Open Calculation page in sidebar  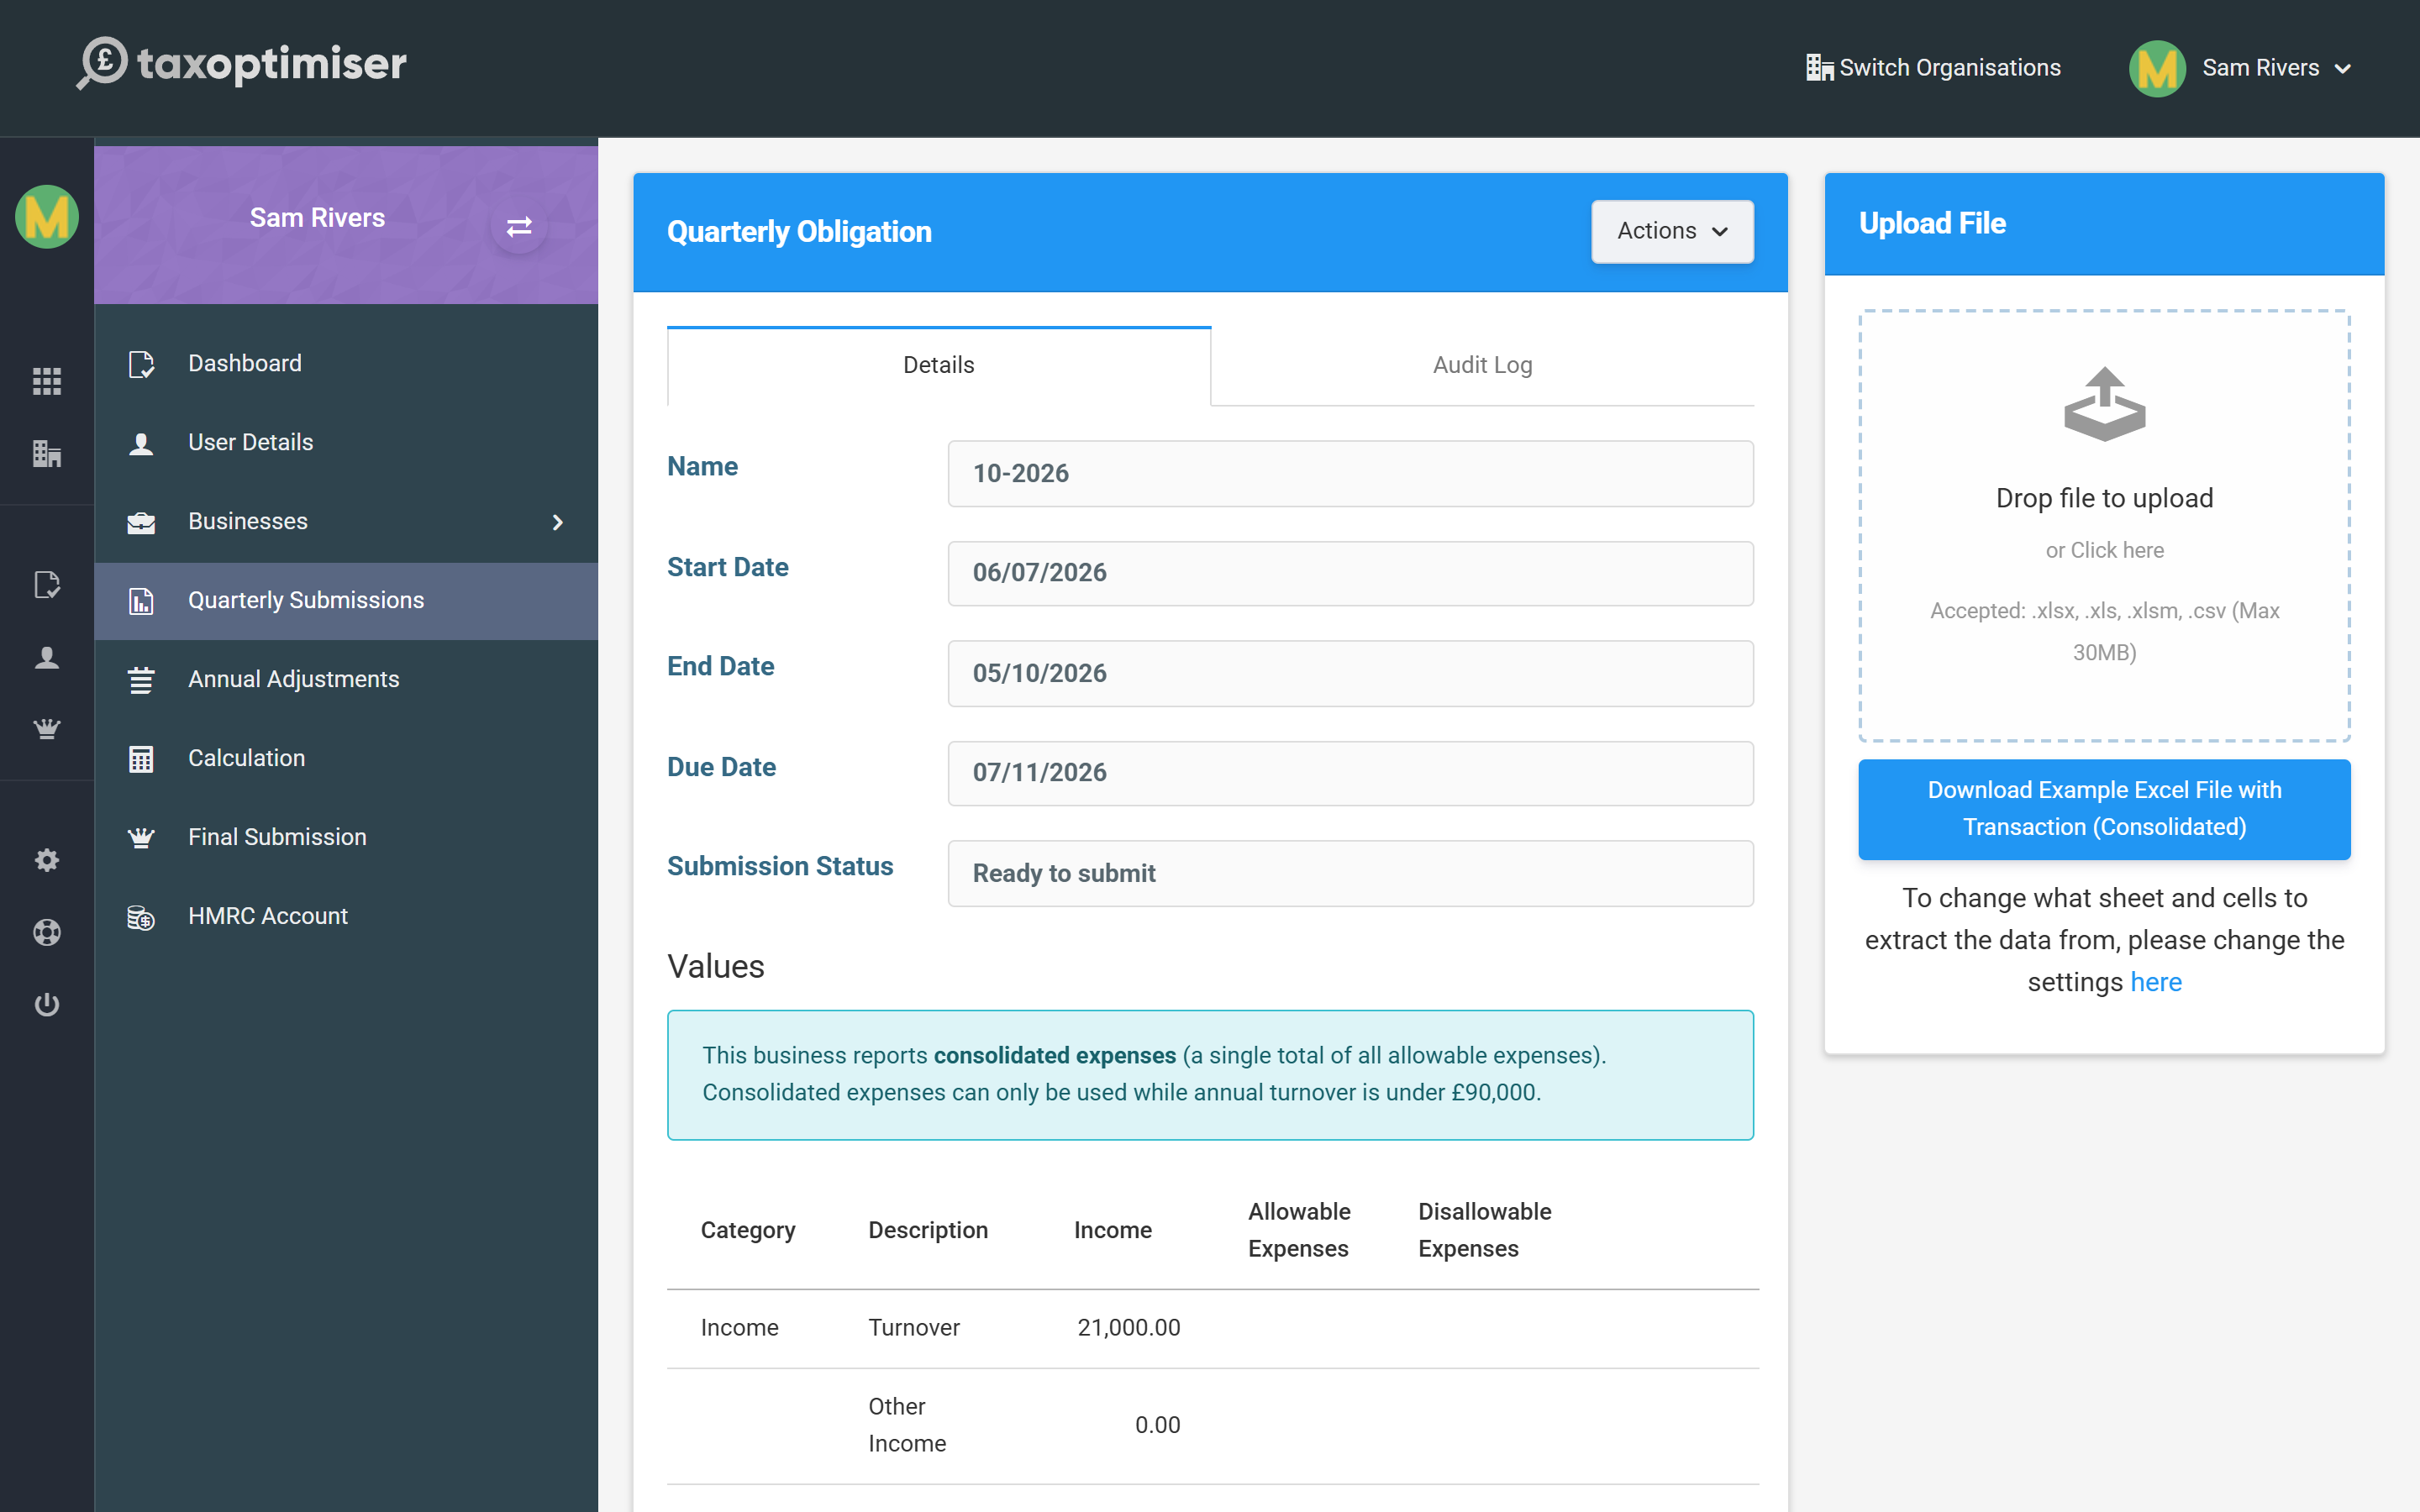coord(346,758)
